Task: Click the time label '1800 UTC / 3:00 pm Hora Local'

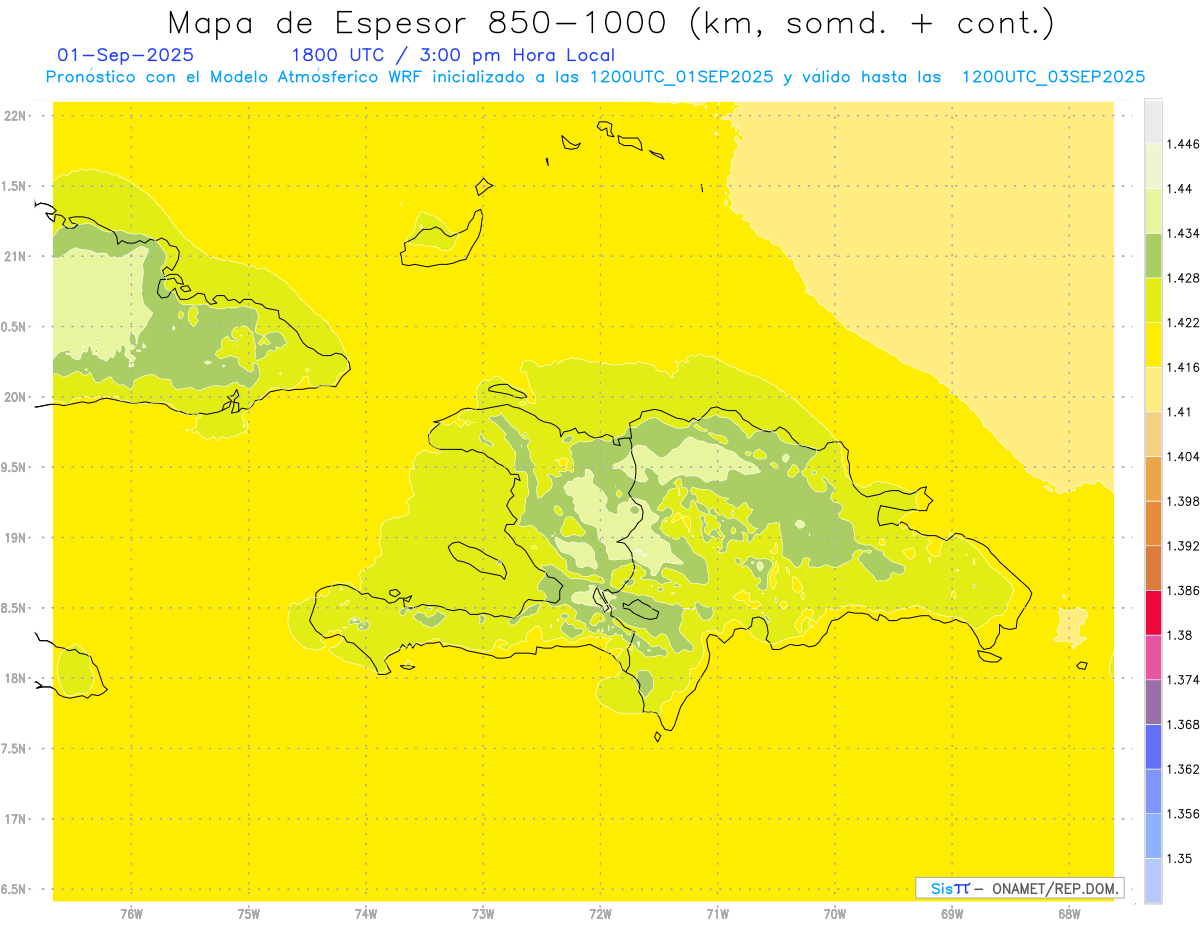Action: click(x=453, y=55)
